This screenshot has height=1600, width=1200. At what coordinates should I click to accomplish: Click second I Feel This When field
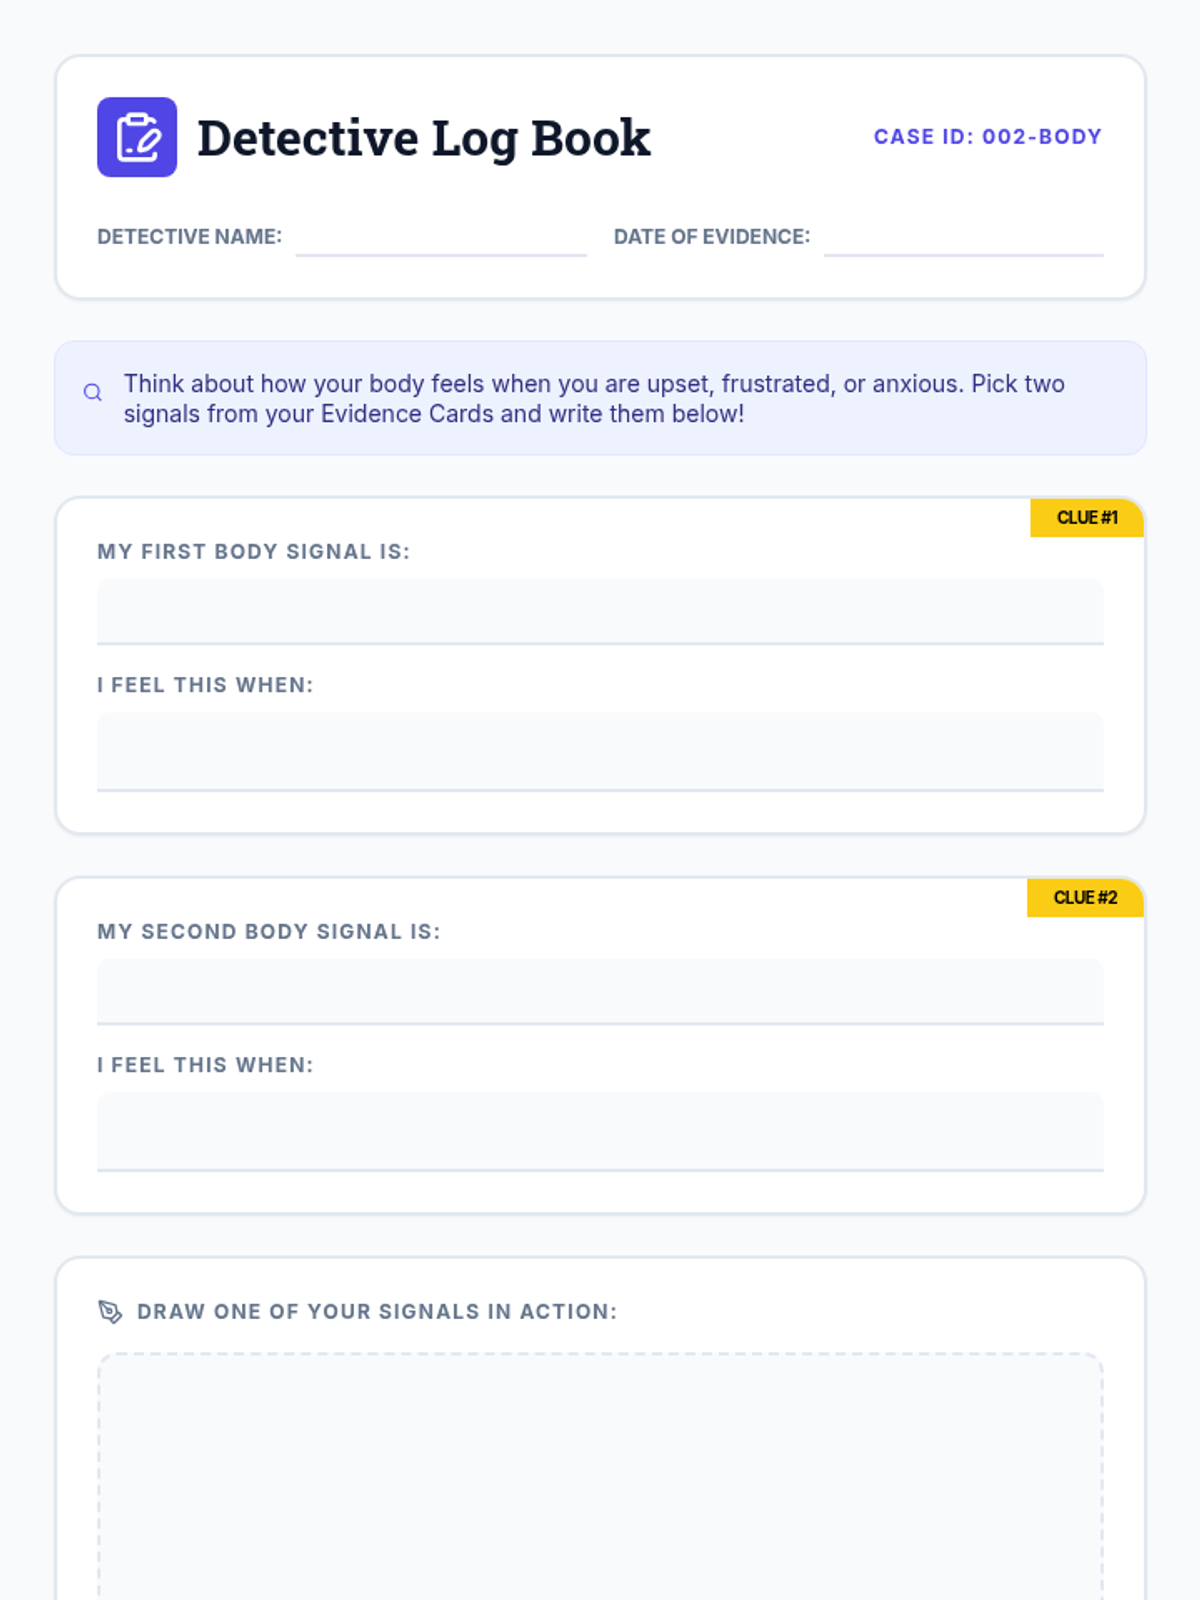point(600,1131)
